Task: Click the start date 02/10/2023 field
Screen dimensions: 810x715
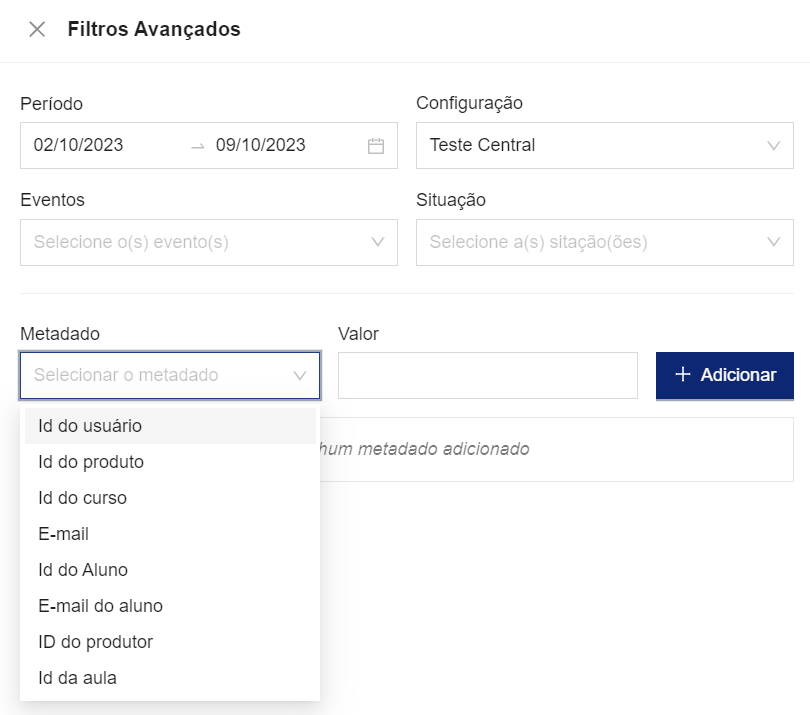Action: tap(79, 145)
